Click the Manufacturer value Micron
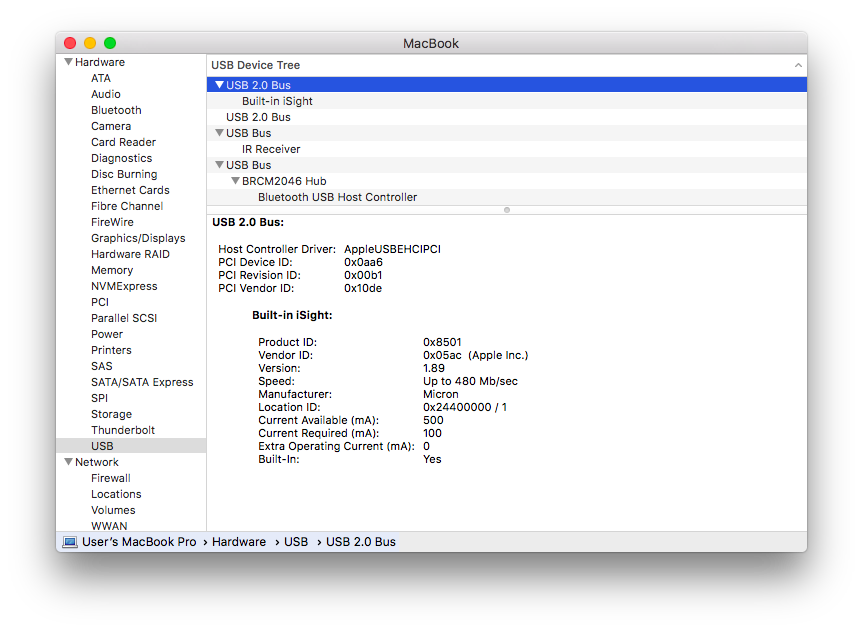 [x=440, y=394]
